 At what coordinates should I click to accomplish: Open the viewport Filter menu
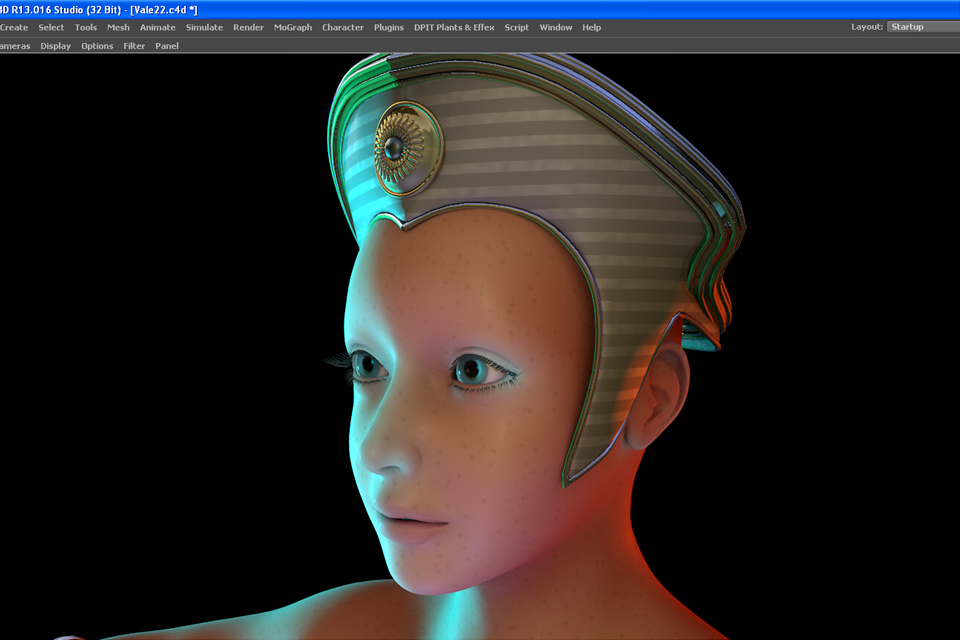134,46
